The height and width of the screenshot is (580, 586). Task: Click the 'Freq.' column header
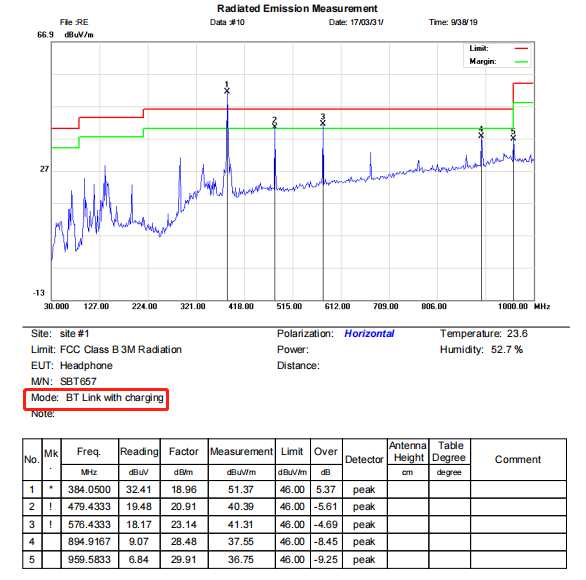point(89,452)
